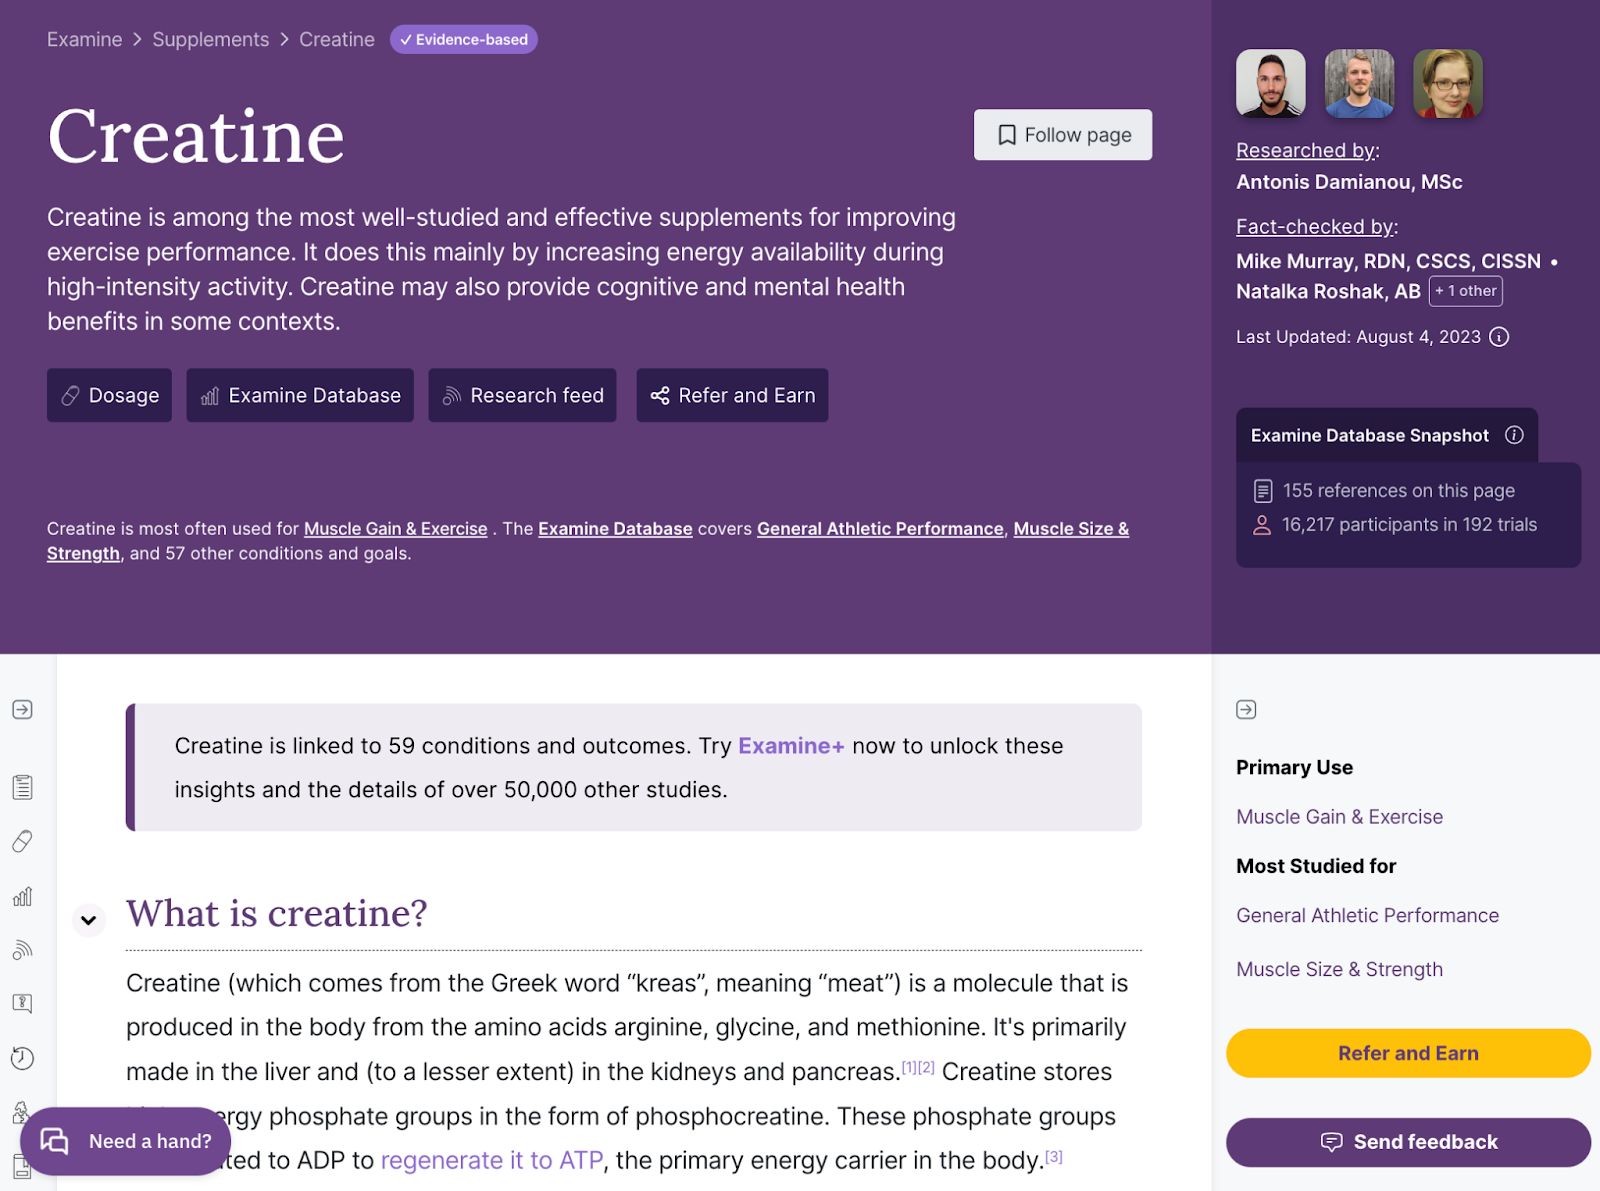Open the Supplements breadcrumb link
This screenshot has width=1600, height=1191.
210,39
